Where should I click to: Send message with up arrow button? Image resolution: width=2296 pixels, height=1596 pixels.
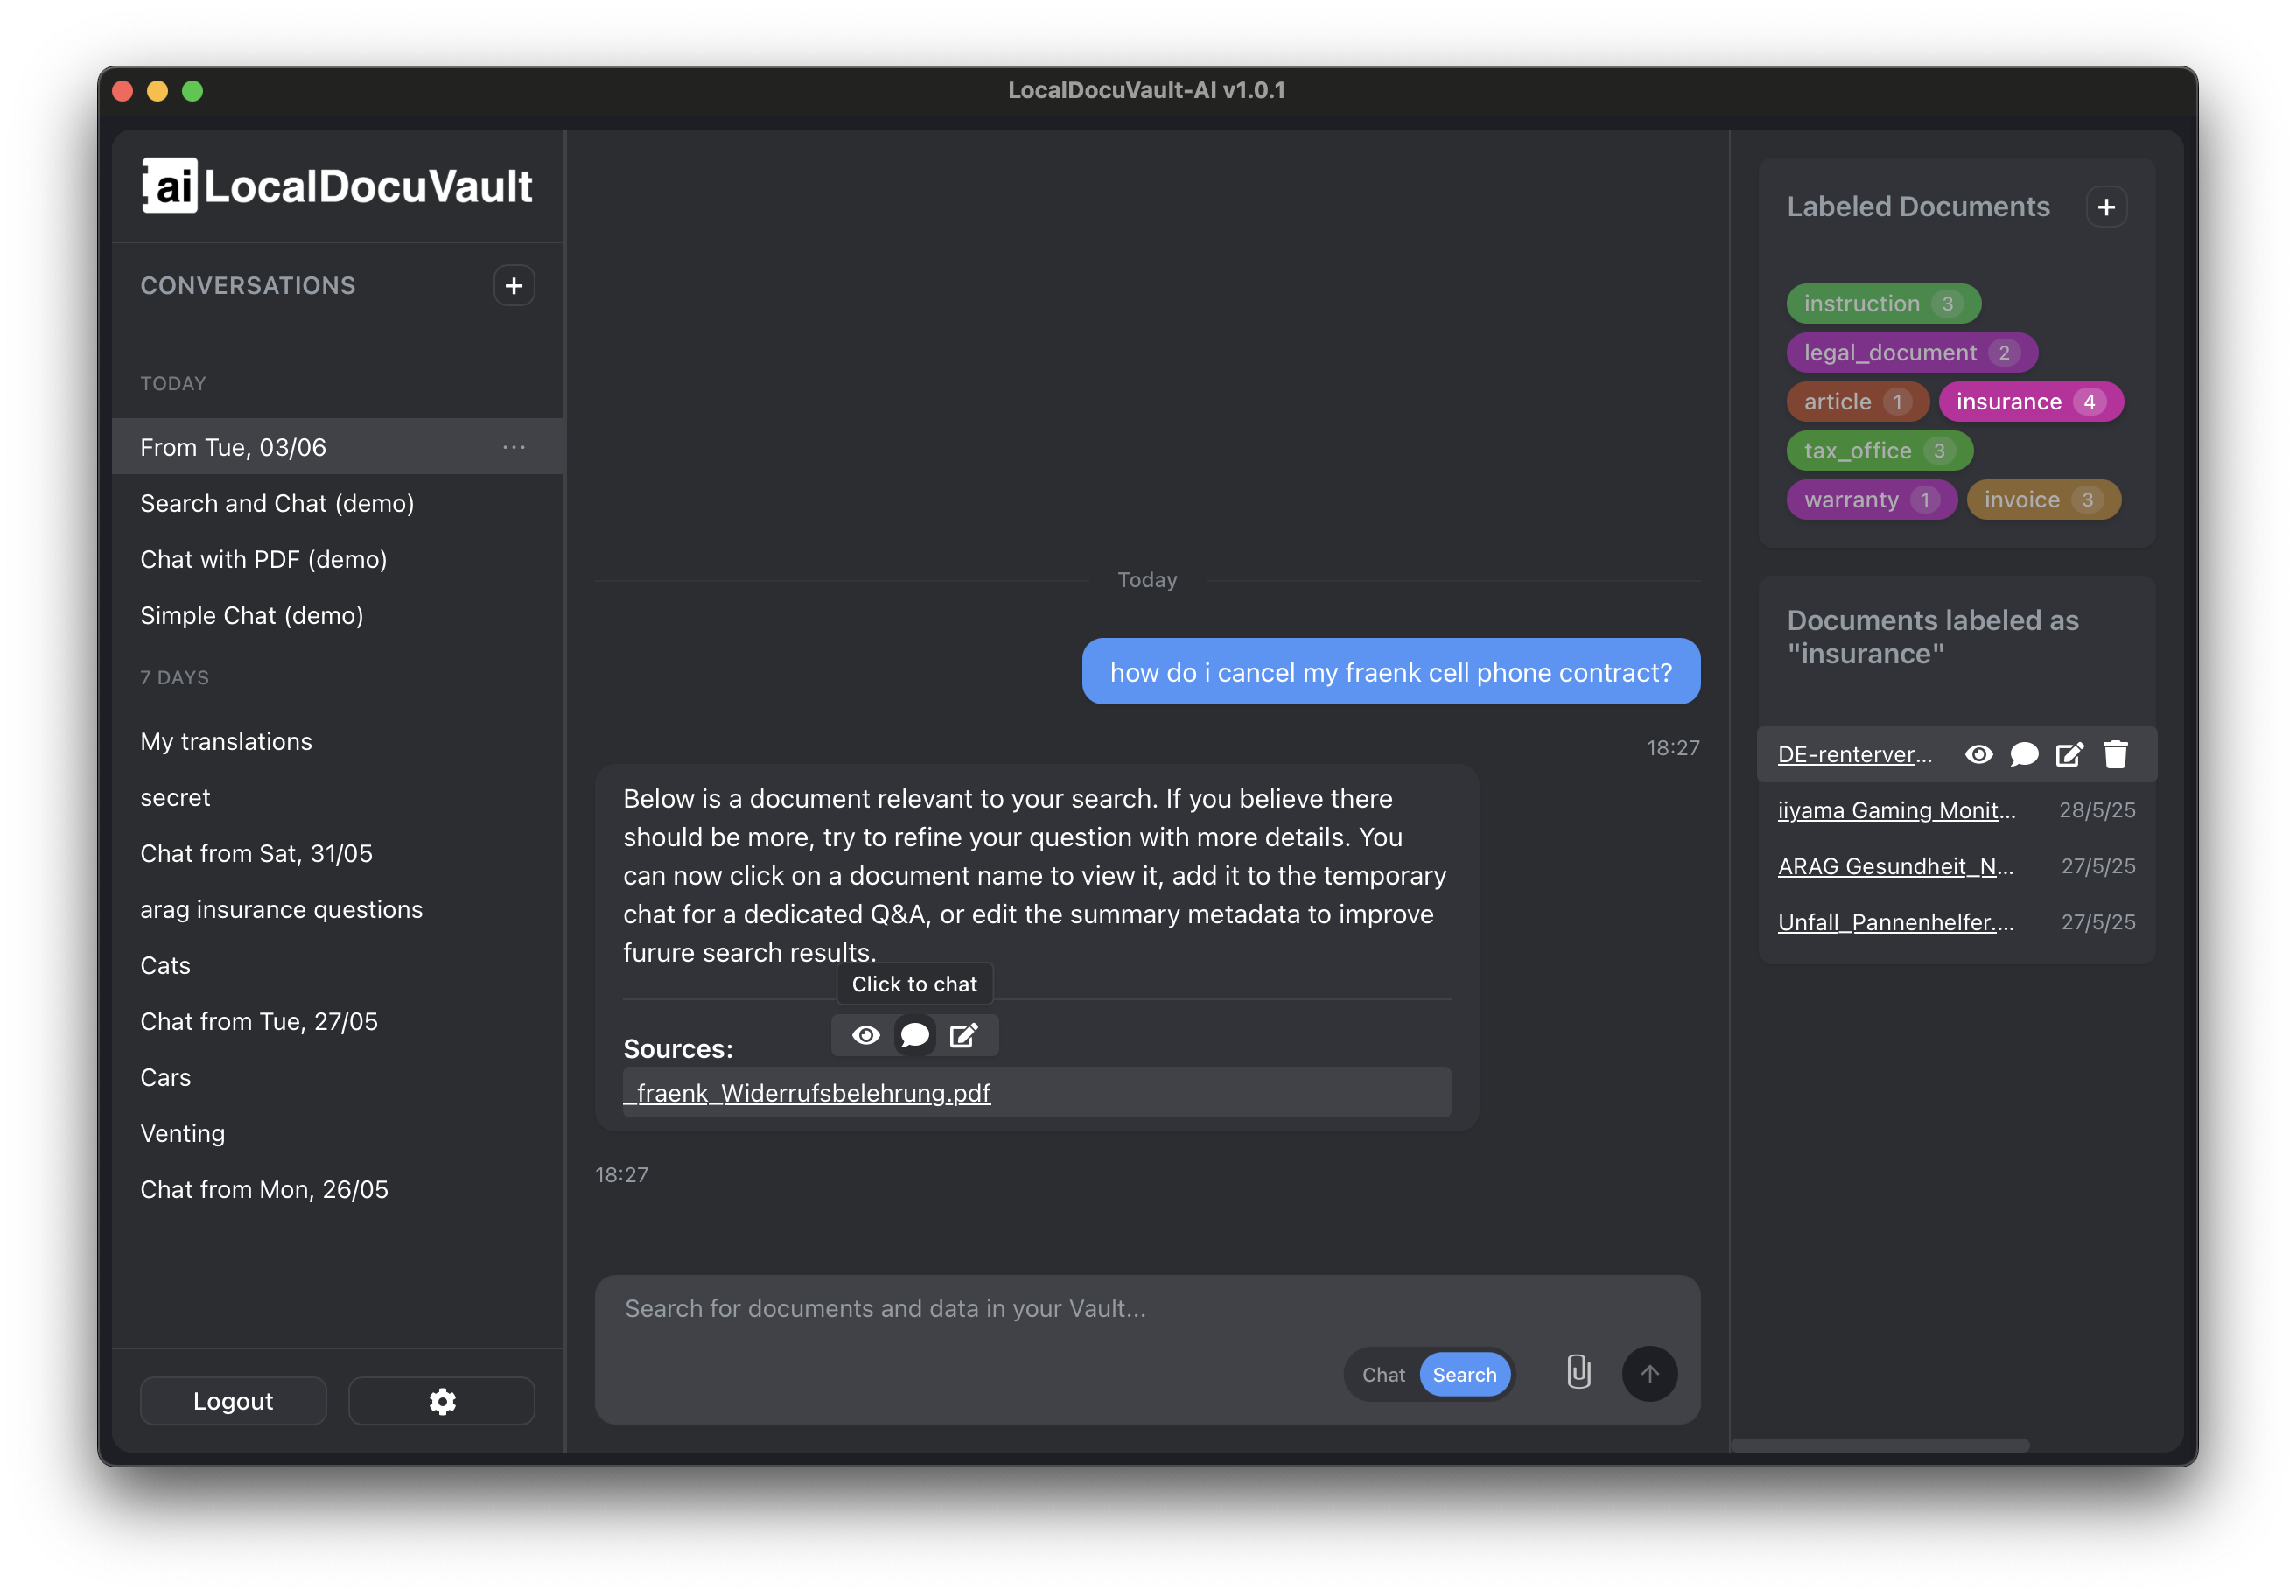tap(1649, 1373)
